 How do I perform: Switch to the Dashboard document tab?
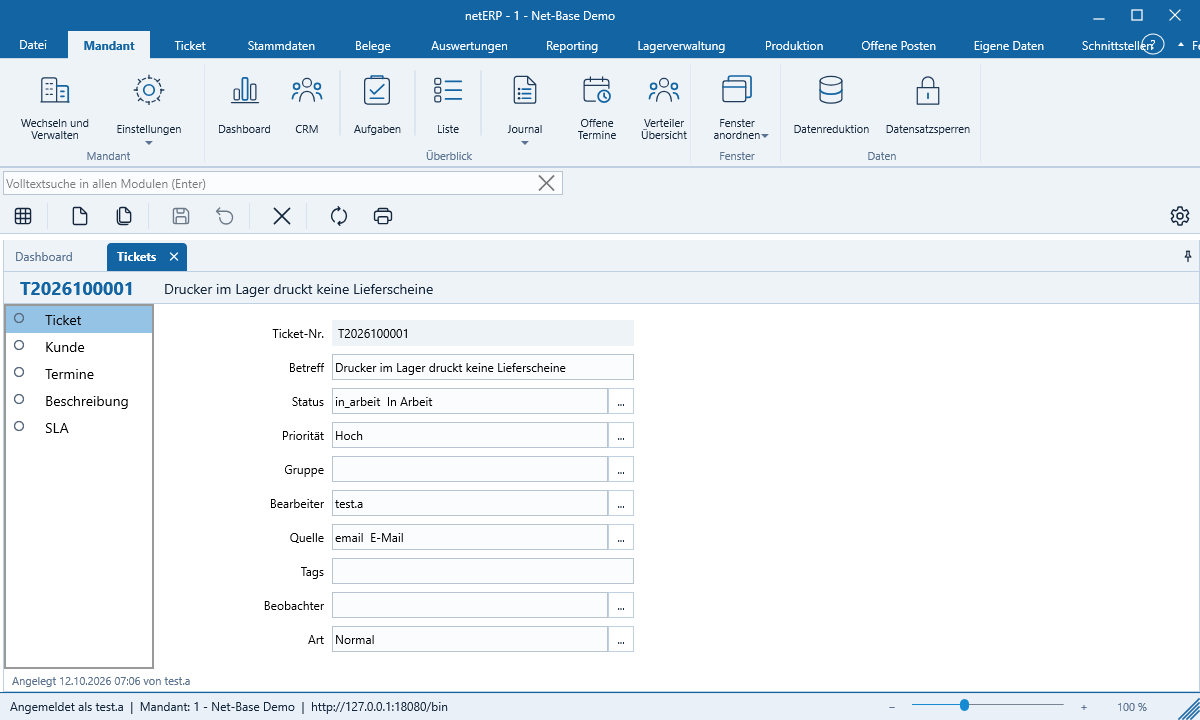click(44, 257)
